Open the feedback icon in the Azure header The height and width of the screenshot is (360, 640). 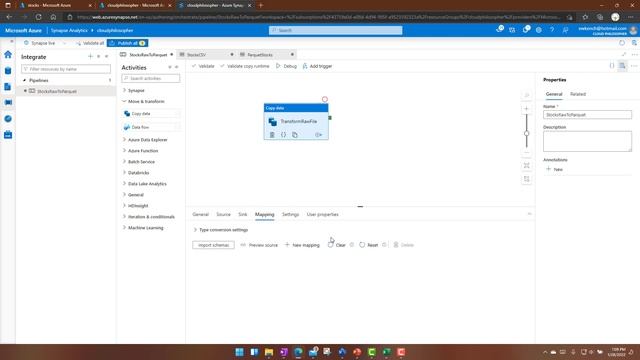coord(565,30)
